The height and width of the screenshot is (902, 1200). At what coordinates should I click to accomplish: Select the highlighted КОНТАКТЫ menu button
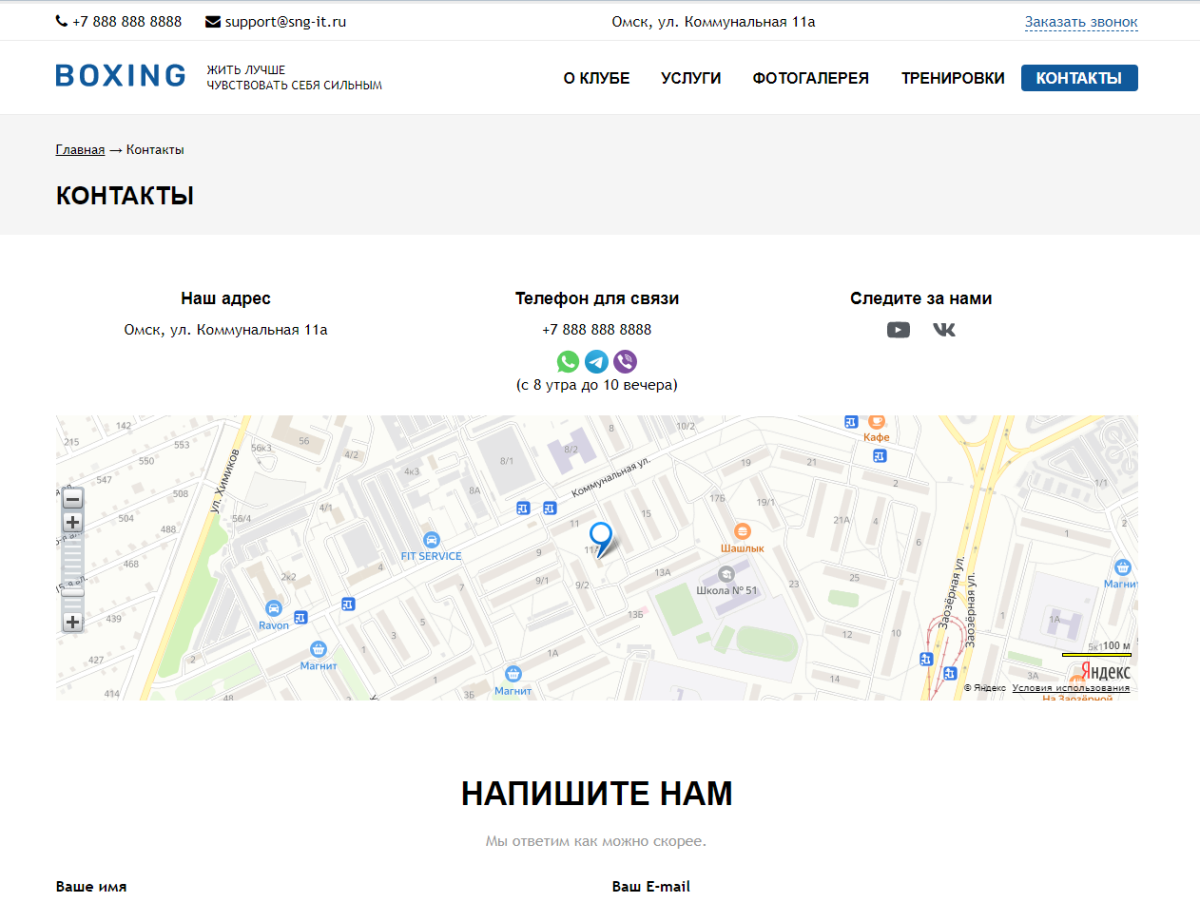click(x=1079, y=78)
